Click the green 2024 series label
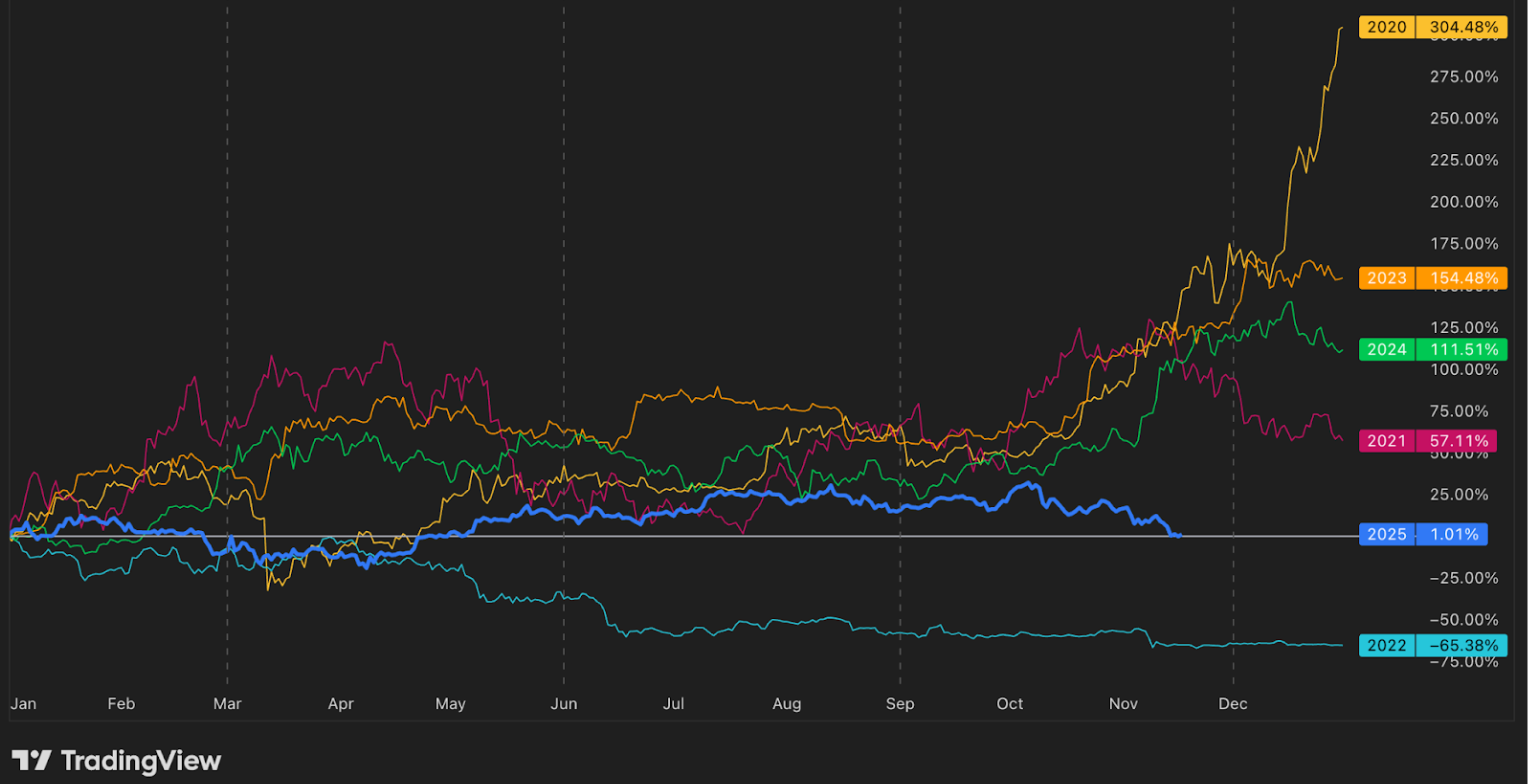This screenshot has height=784, width=1529. [x=1386, y=349]
